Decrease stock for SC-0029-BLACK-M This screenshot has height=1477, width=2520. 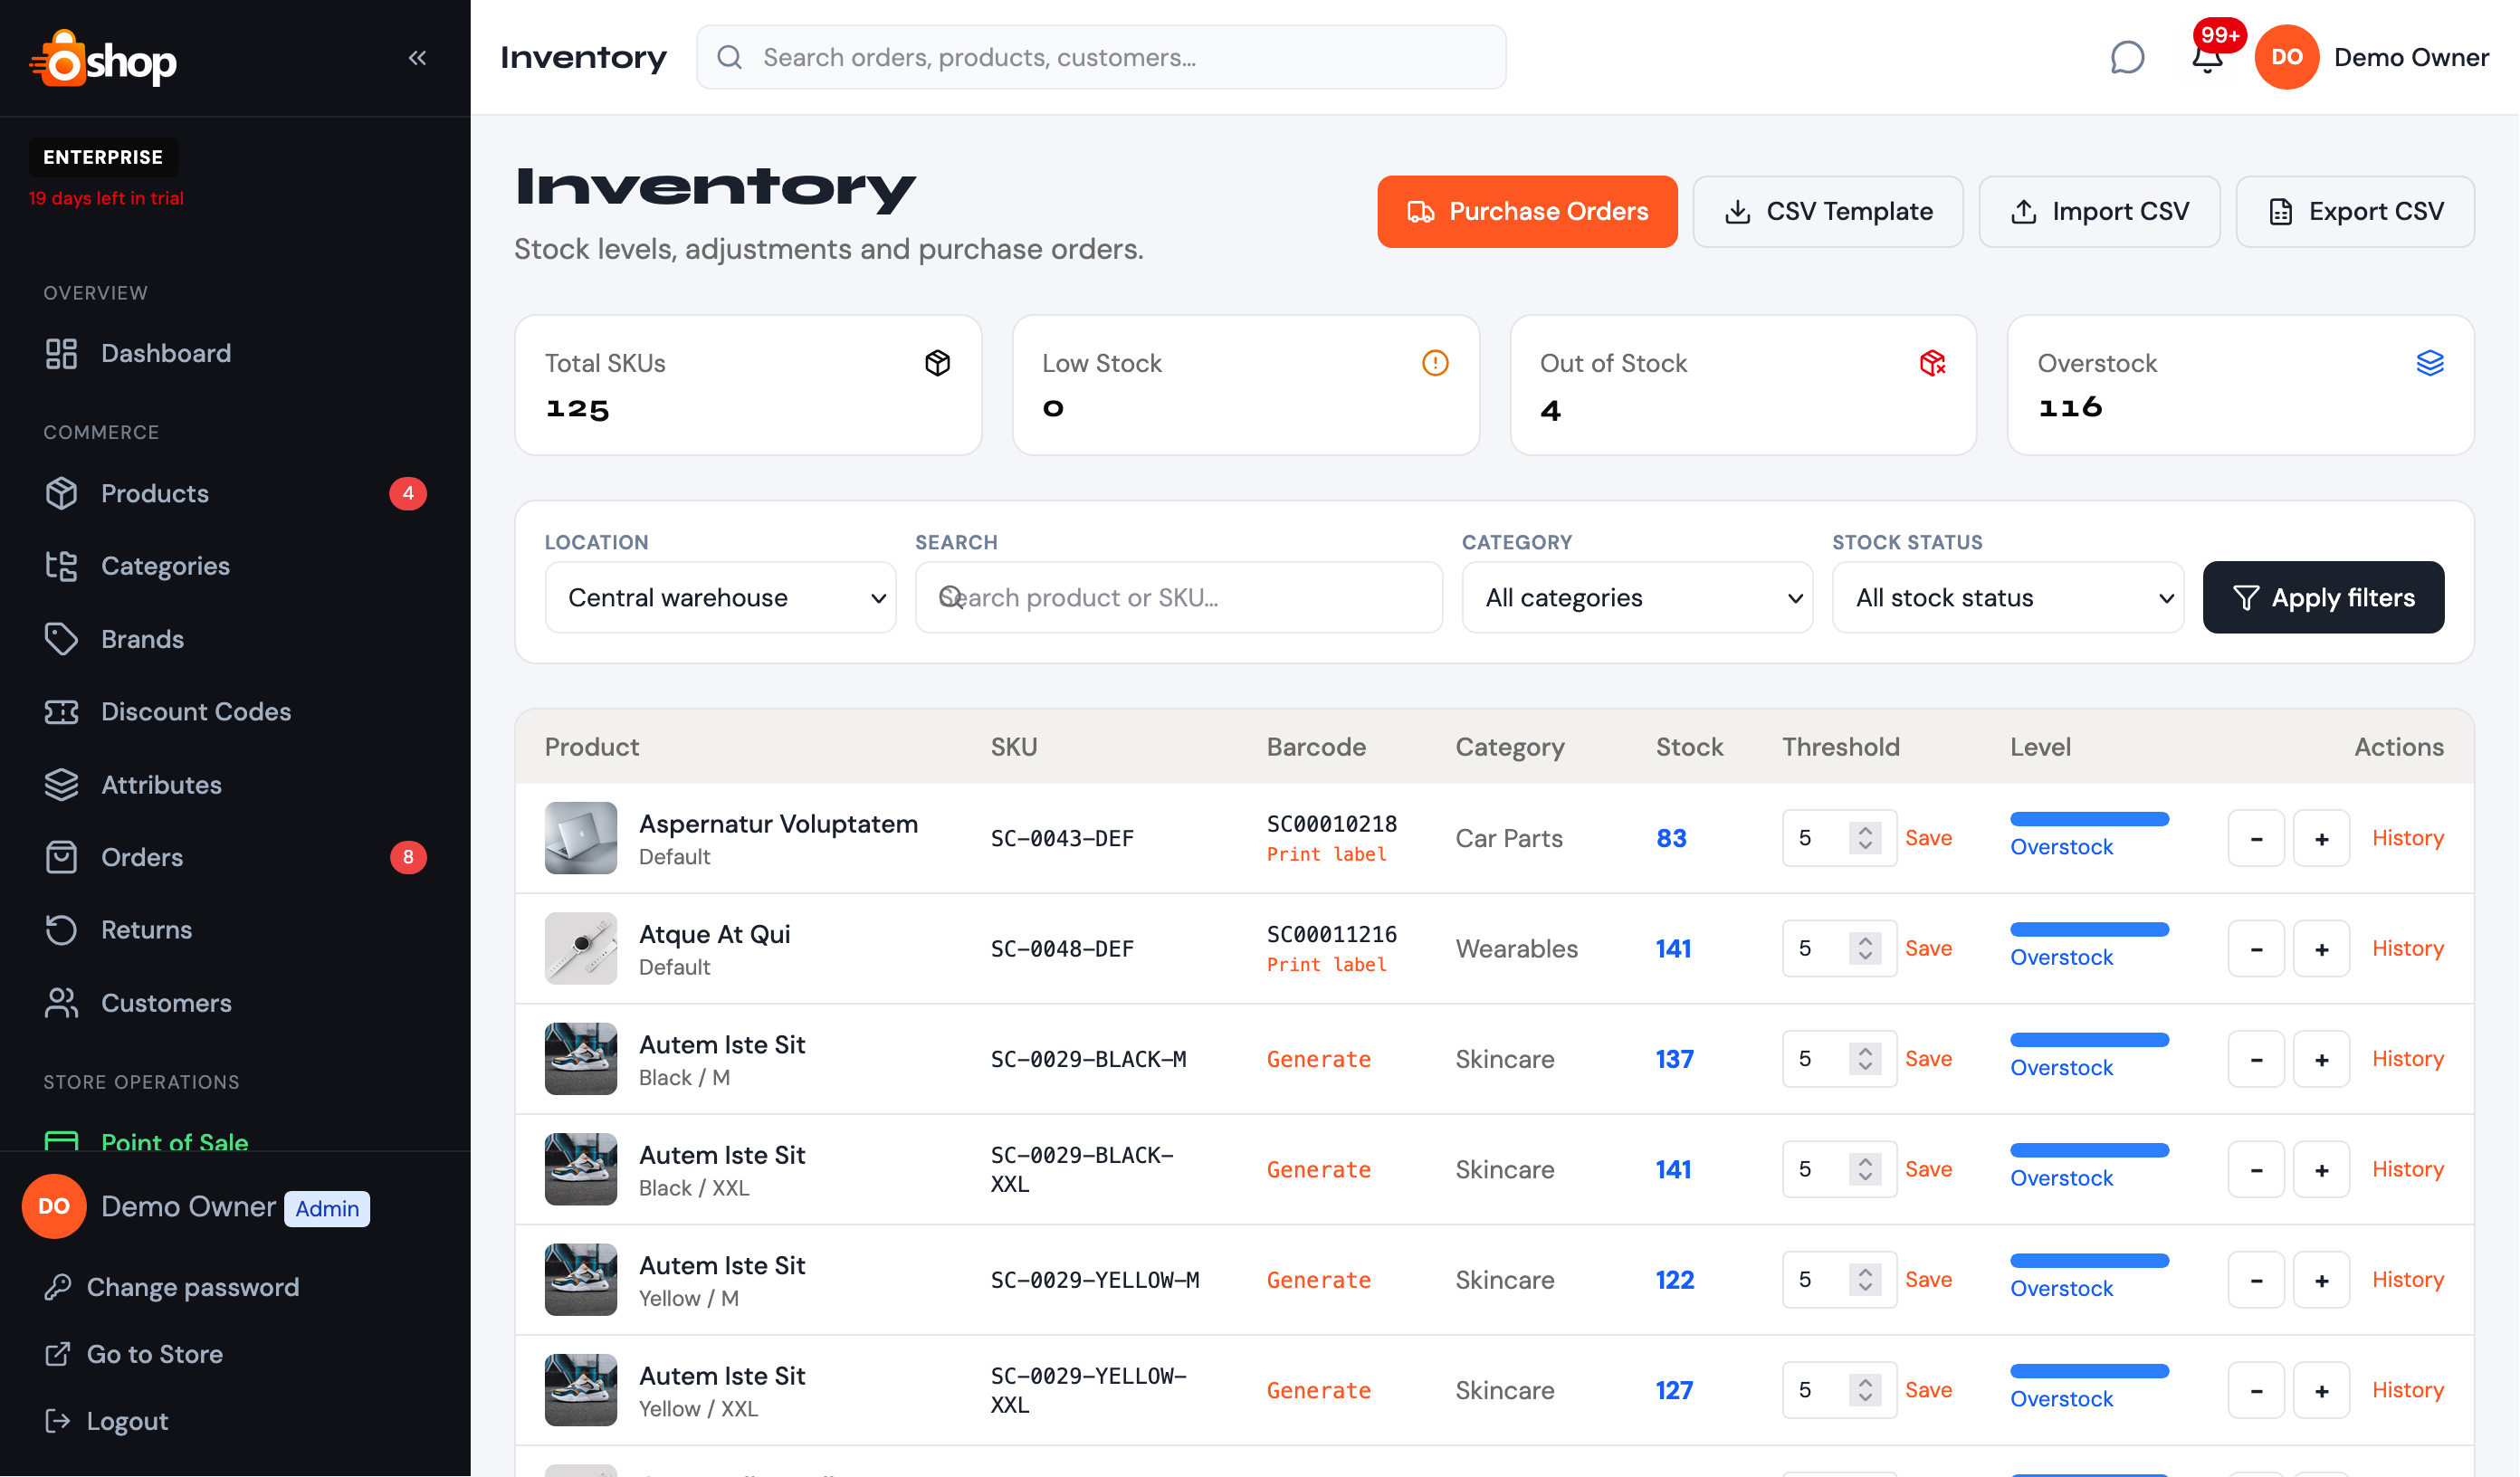click(x=2256, y=1059)
